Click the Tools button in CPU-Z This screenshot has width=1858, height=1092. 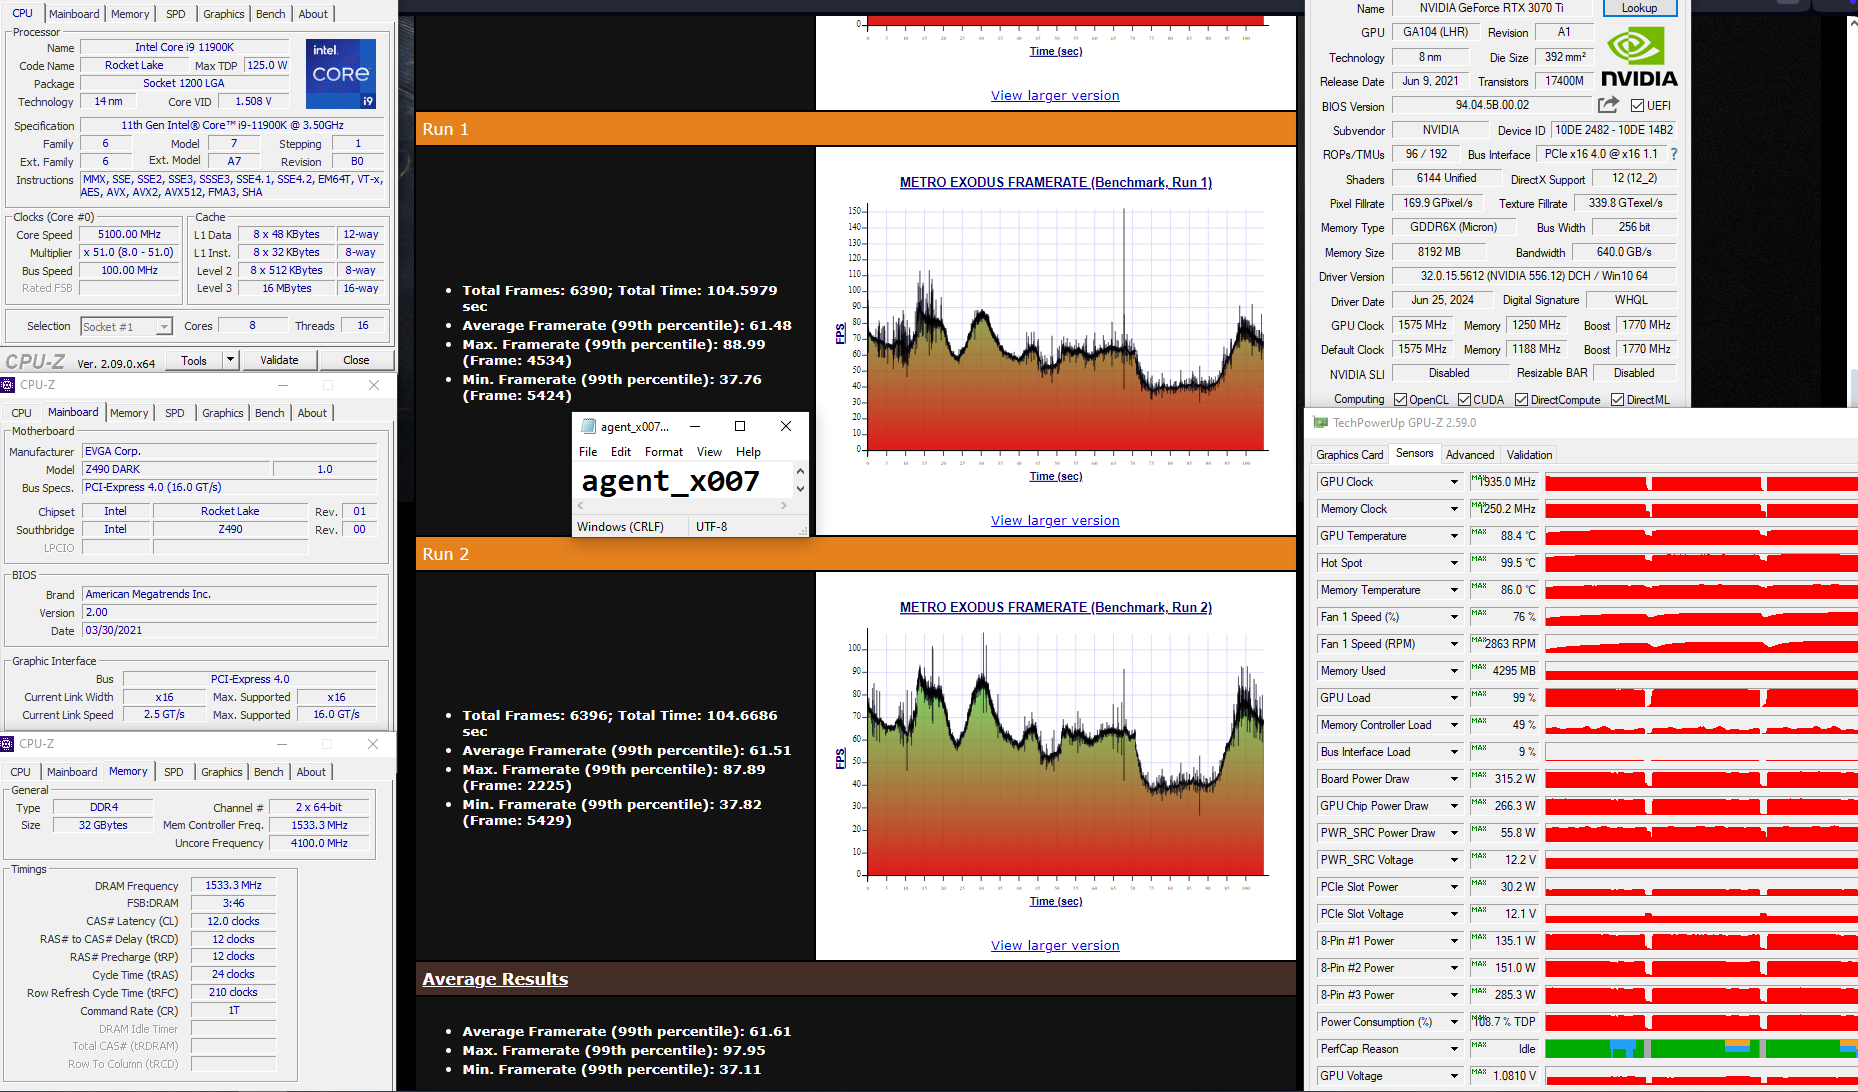coord(194,360)
